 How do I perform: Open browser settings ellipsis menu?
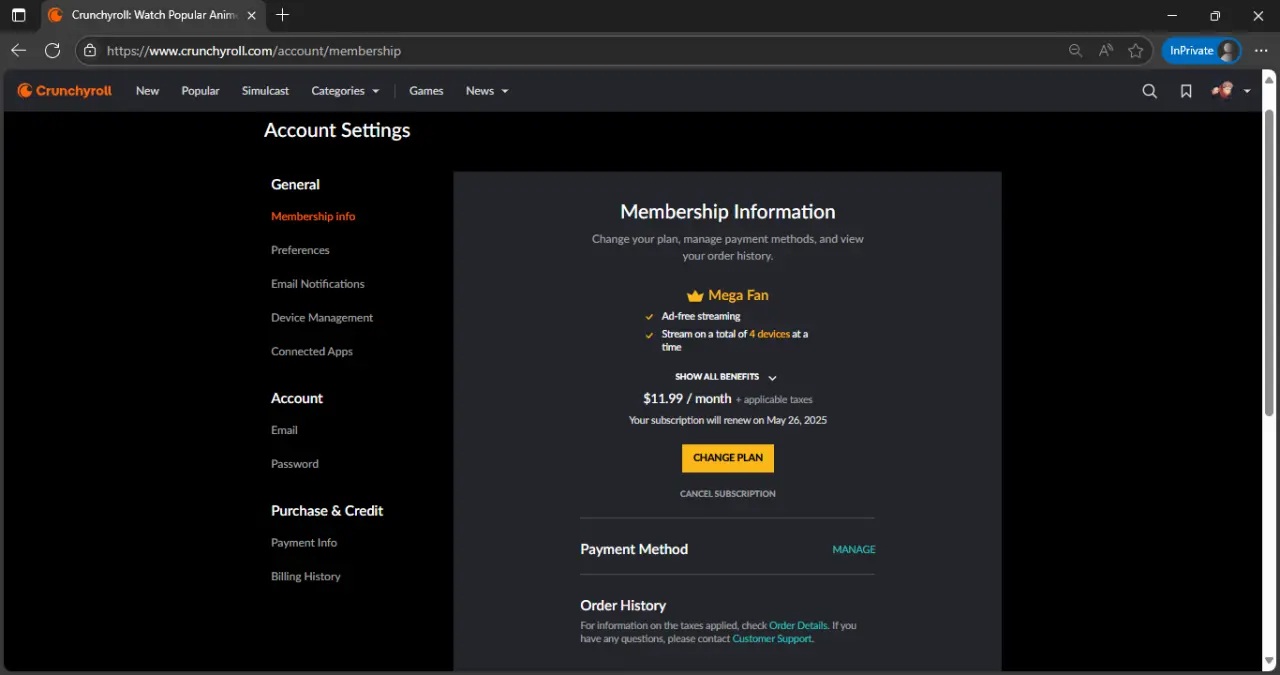click(1260, 50)
